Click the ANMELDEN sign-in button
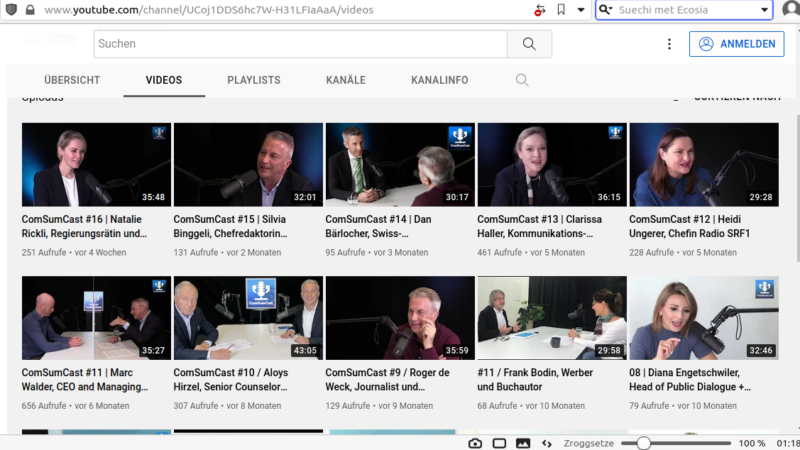This screenshot has width=800, height=450. point(737,44)
